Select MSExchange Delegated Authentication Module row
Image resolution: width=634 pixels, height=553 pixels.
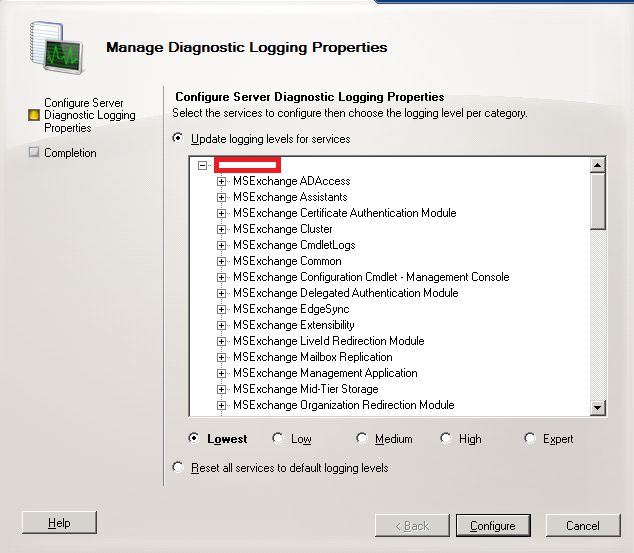point(346,293)
